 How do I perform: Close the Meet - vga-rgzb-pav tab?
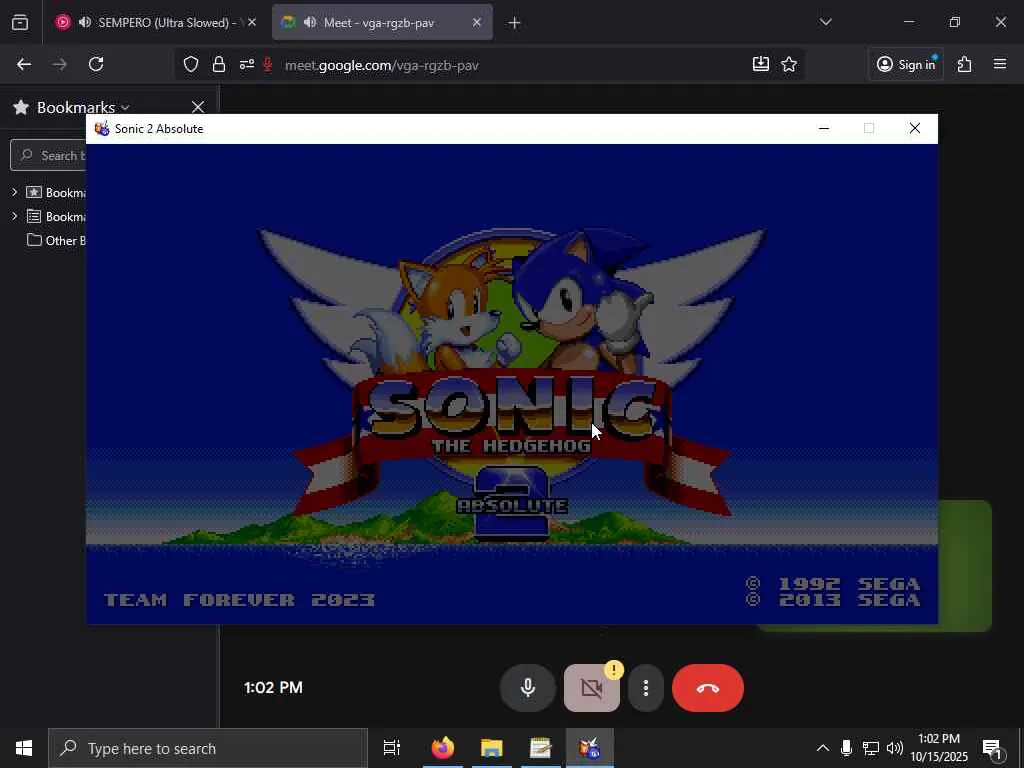477,22
